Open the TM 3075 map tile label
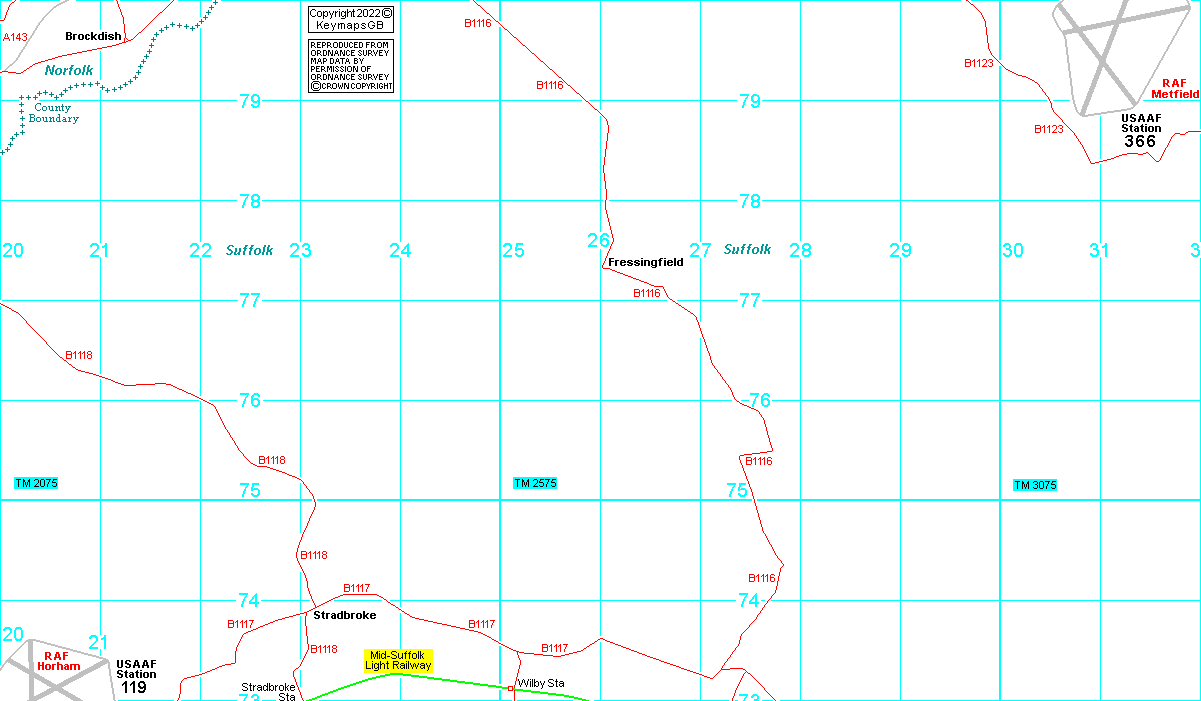The width and height of the screenshot is (1201, 701). (x=1035, y=485)
